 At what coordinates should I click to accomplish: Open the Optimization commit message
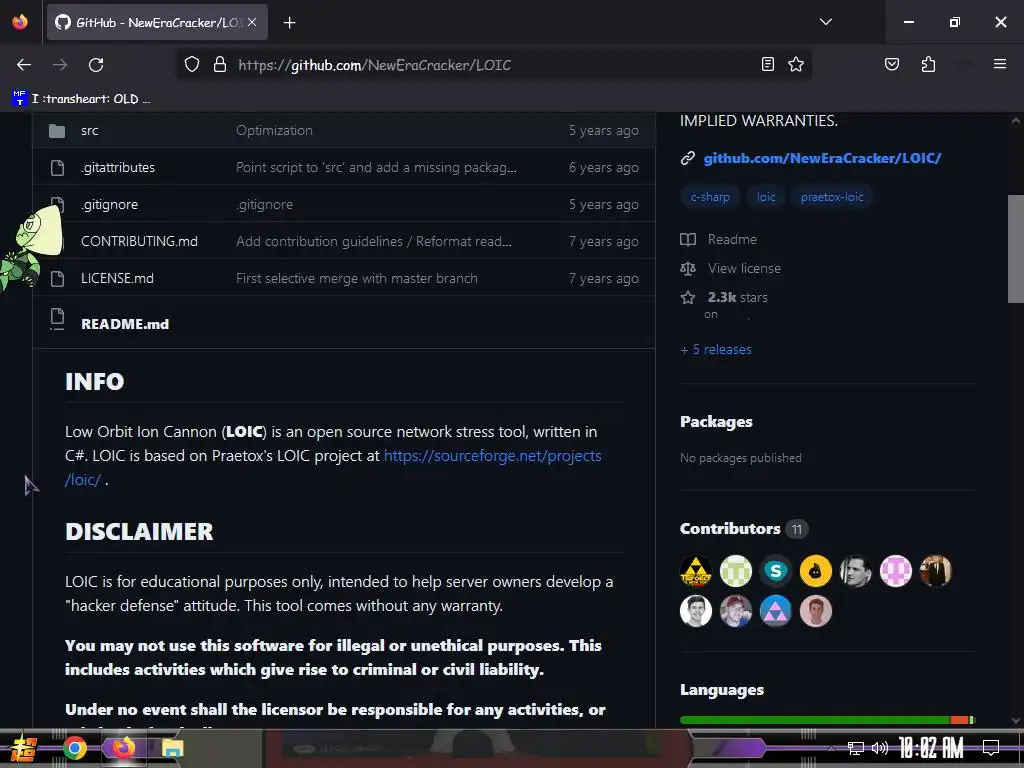(x=274, y=130)
